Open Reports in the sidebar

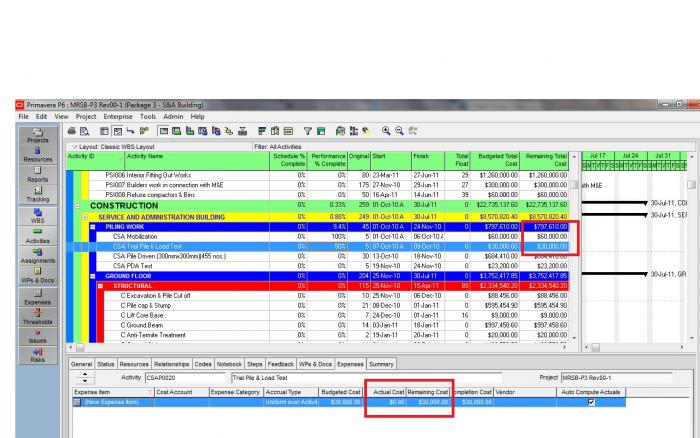(38, 175)
